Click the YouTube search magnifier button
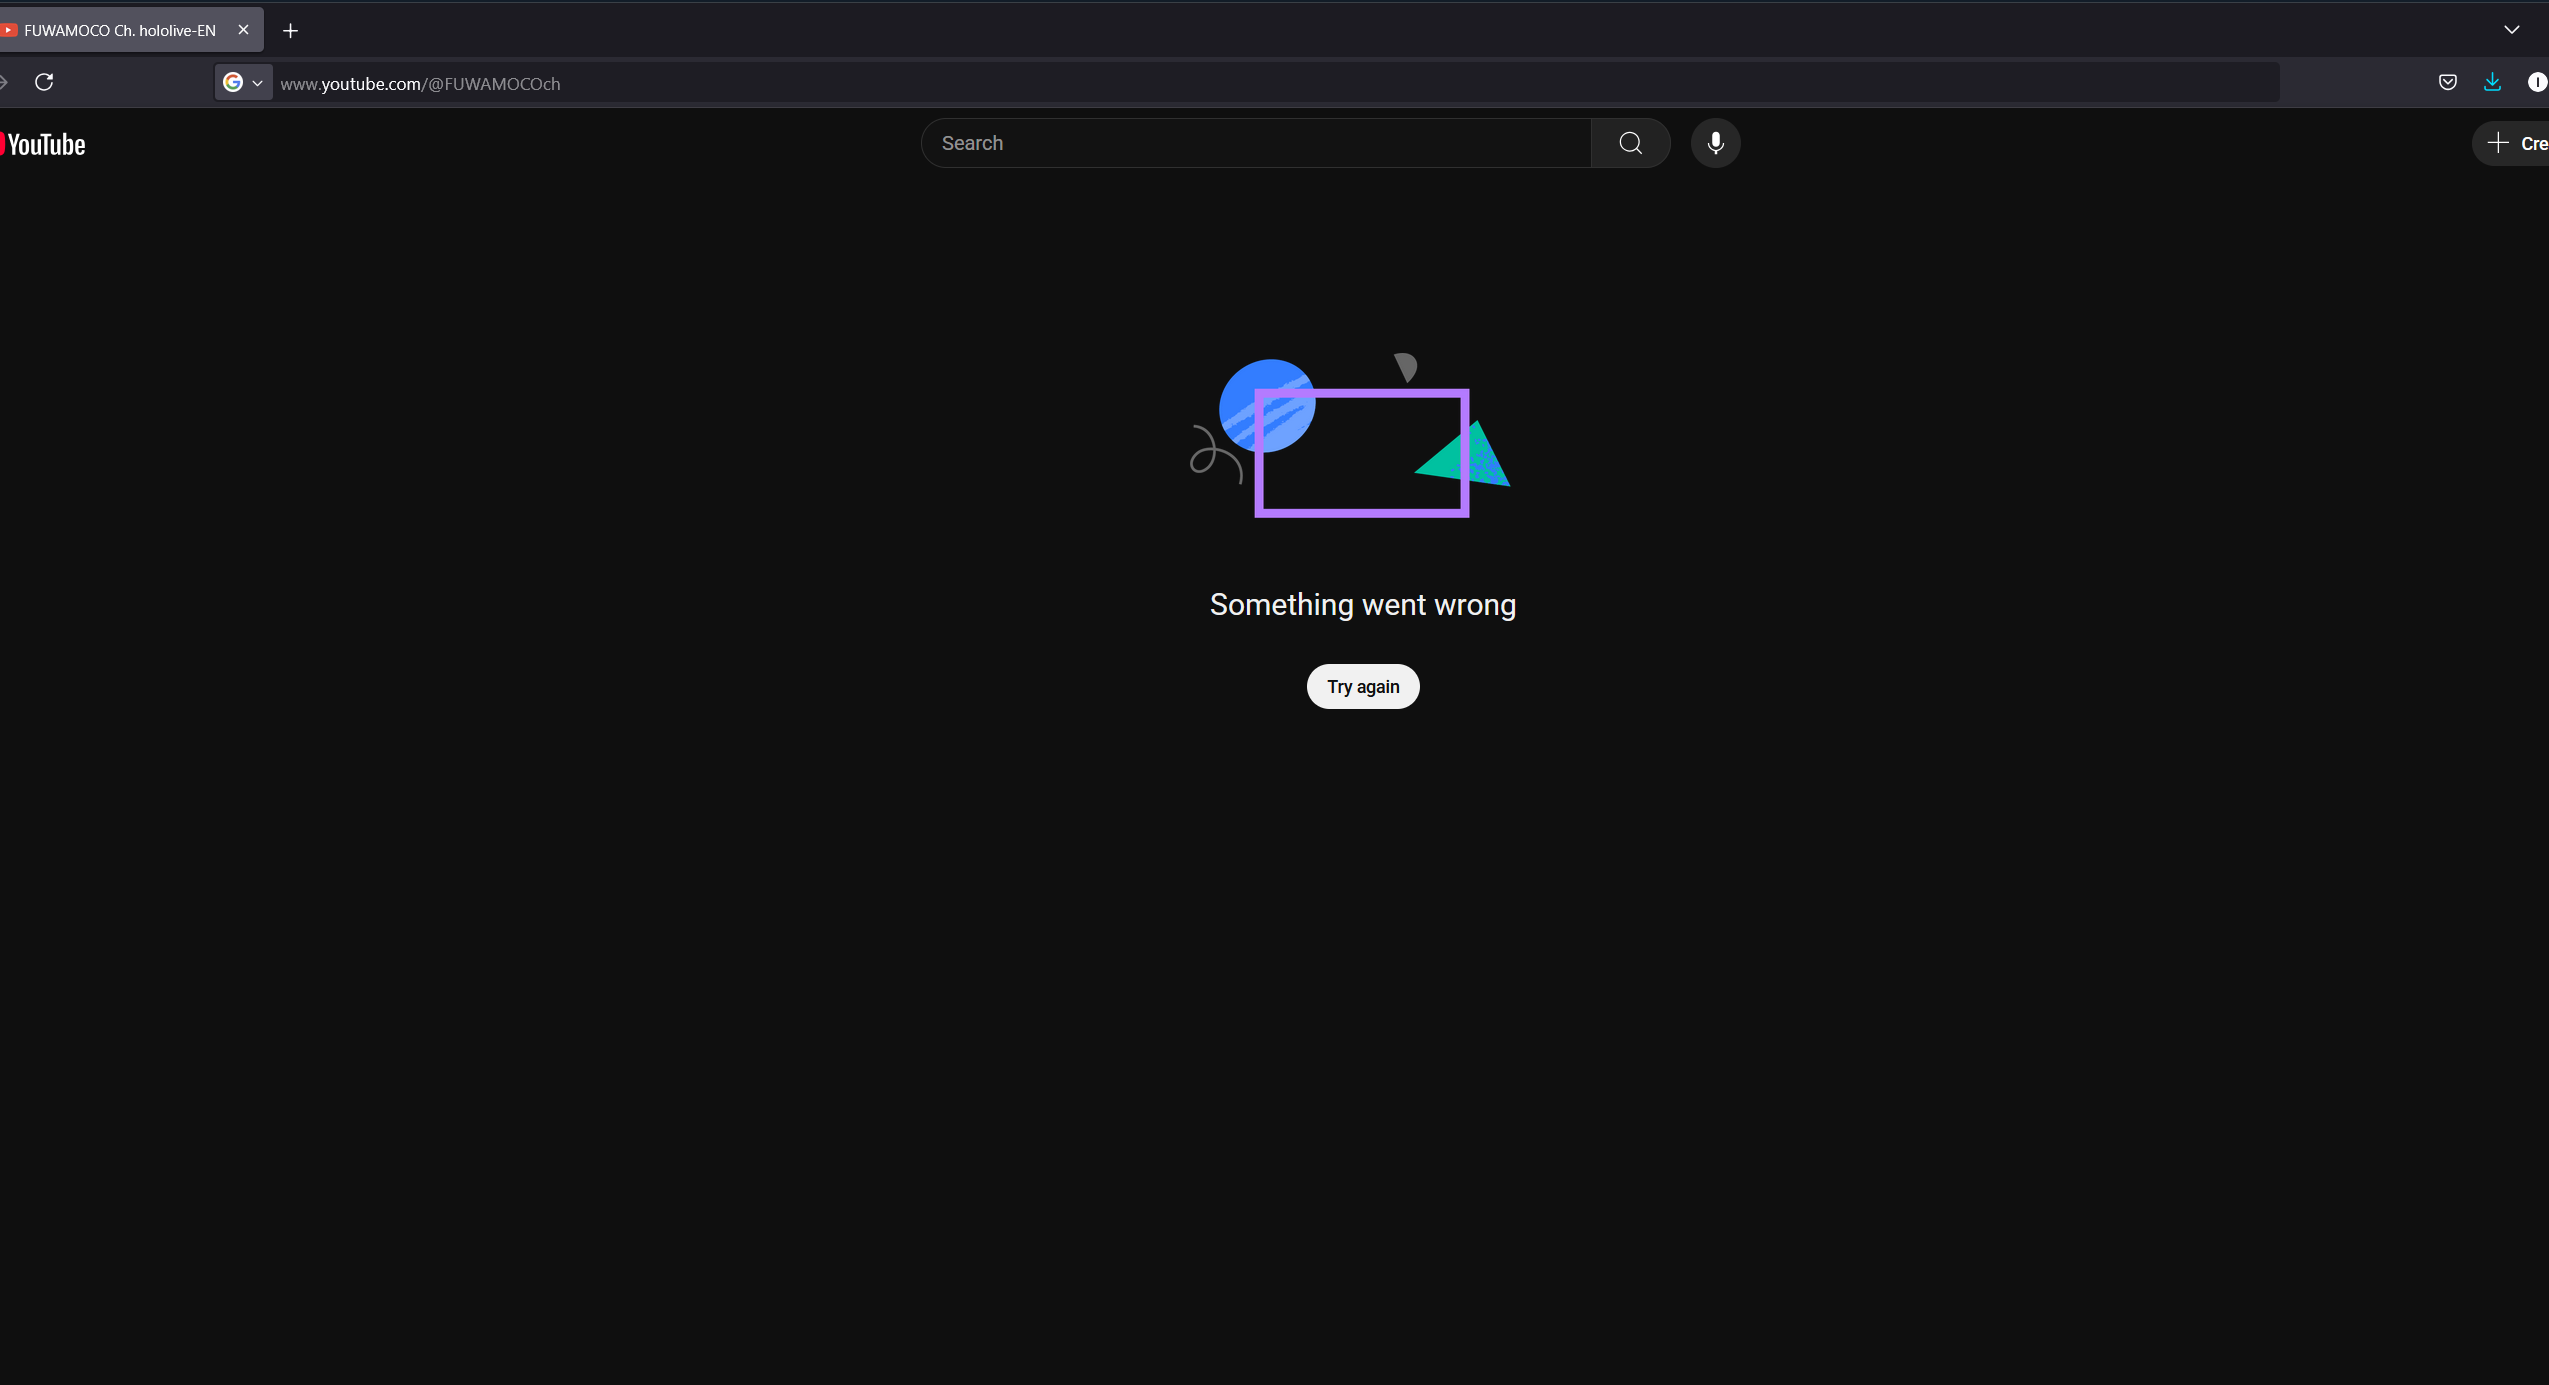The width and height of the screenshot is (2549, 1385). point(1630,143)
